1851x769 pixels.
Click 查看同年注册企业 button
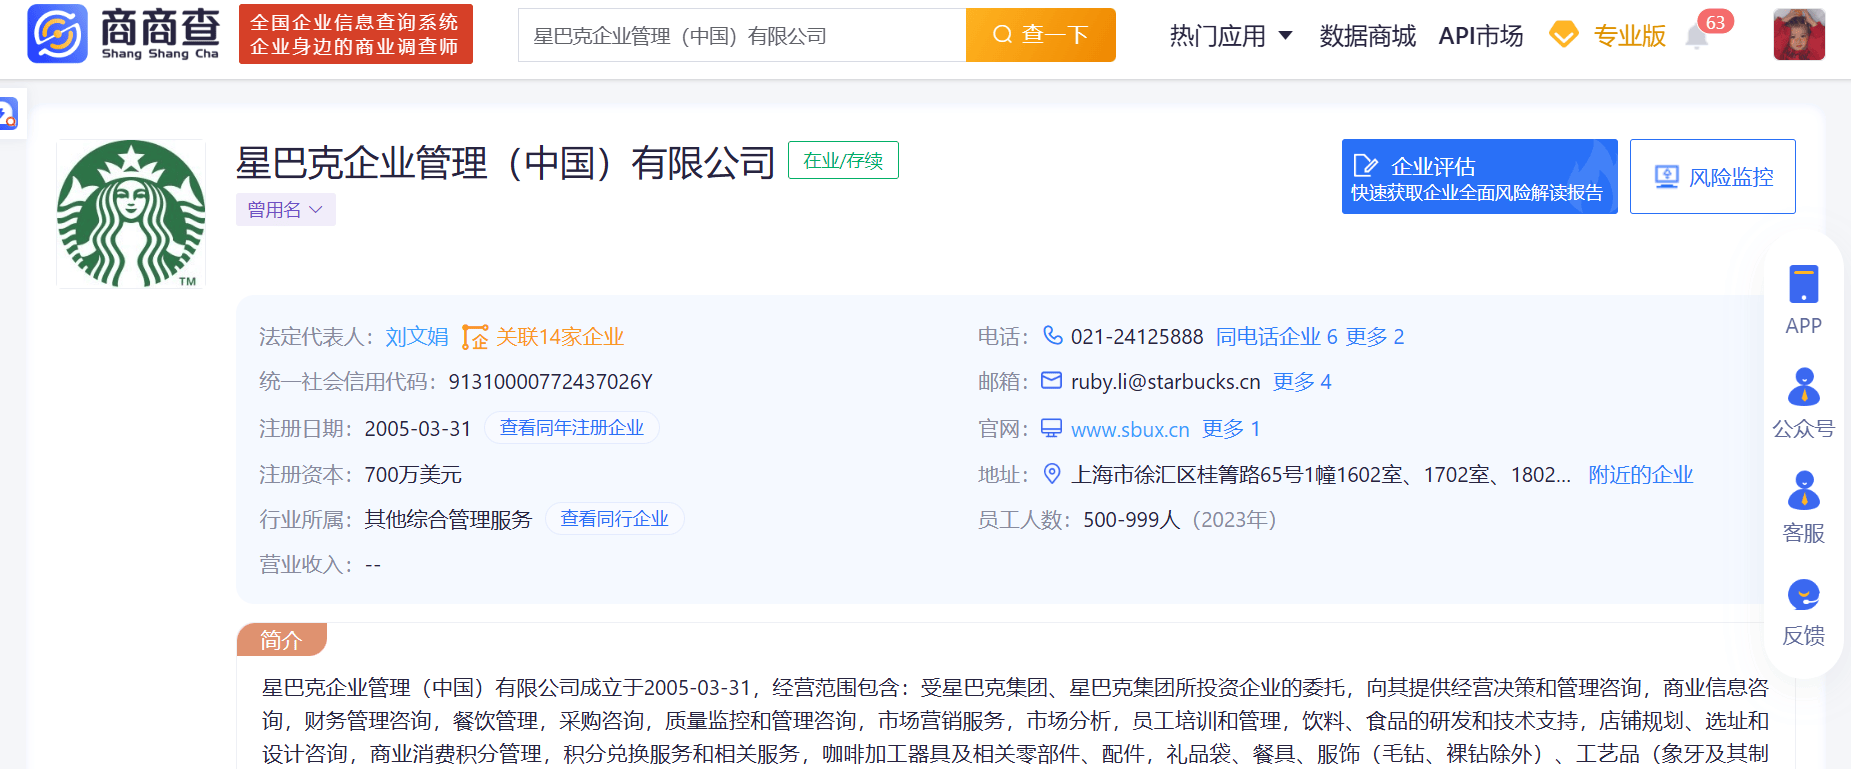click(x=572, y=428)
